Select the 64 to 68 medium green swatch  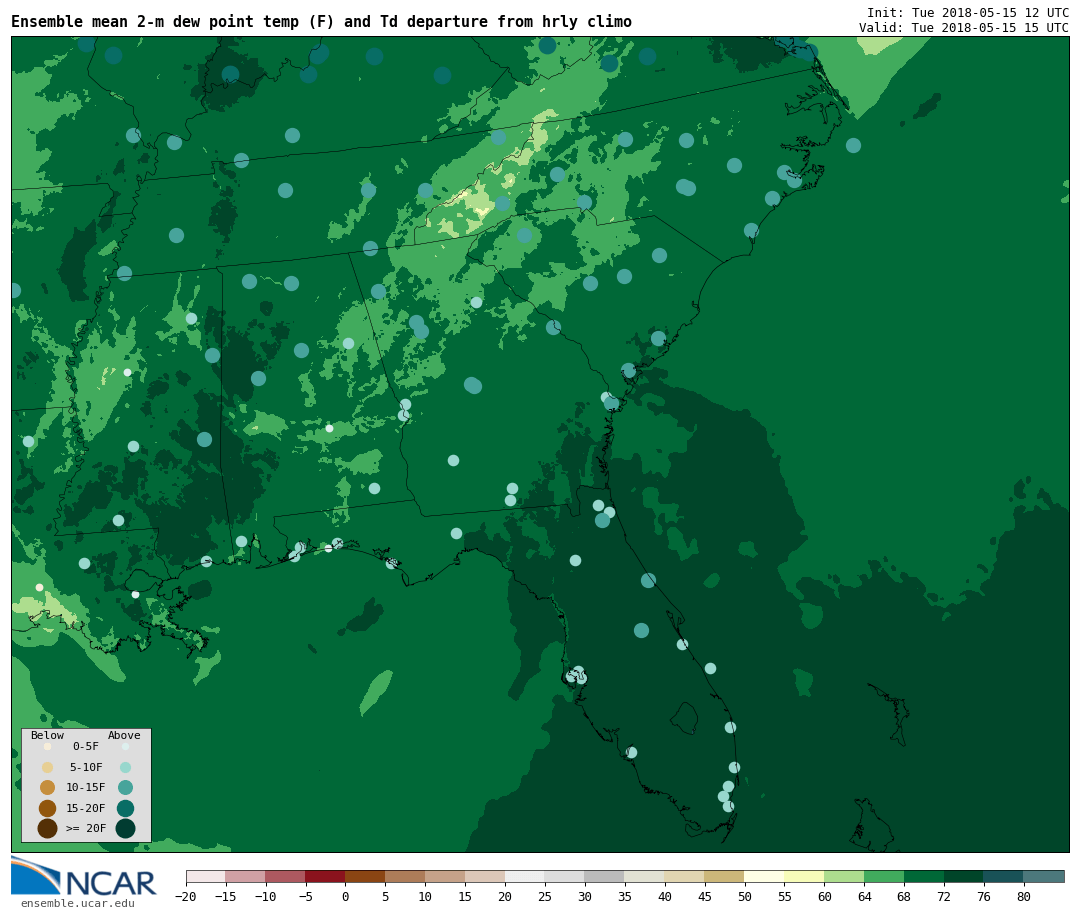click(885, 876)
